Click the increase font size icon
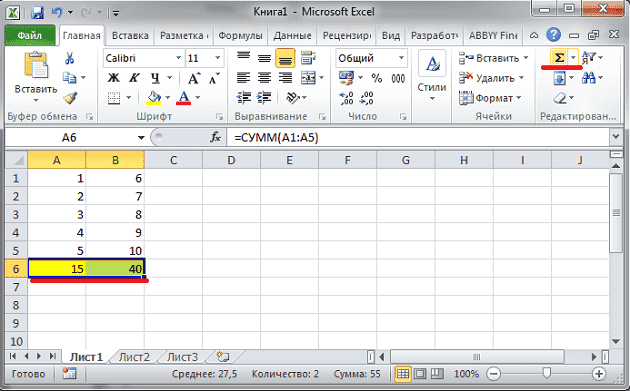 coord(194,78)
